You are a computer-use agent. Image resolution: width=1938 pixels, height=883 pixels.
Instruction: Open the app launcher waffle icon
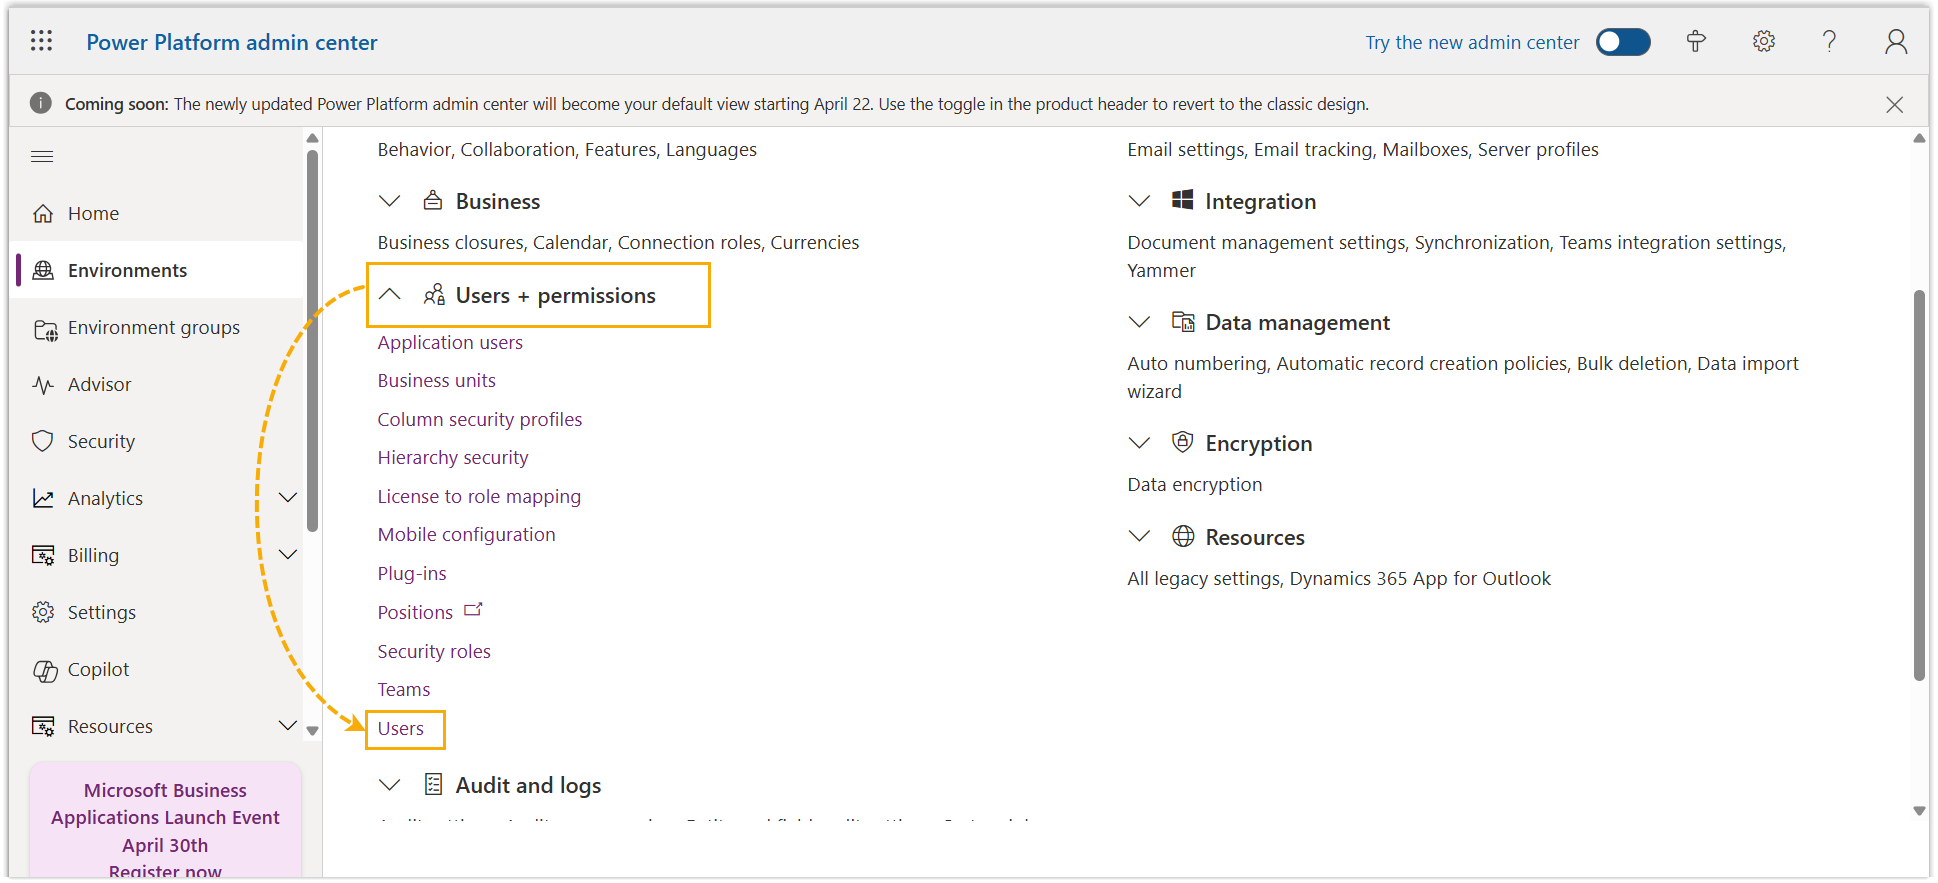[x=41, y=41]
